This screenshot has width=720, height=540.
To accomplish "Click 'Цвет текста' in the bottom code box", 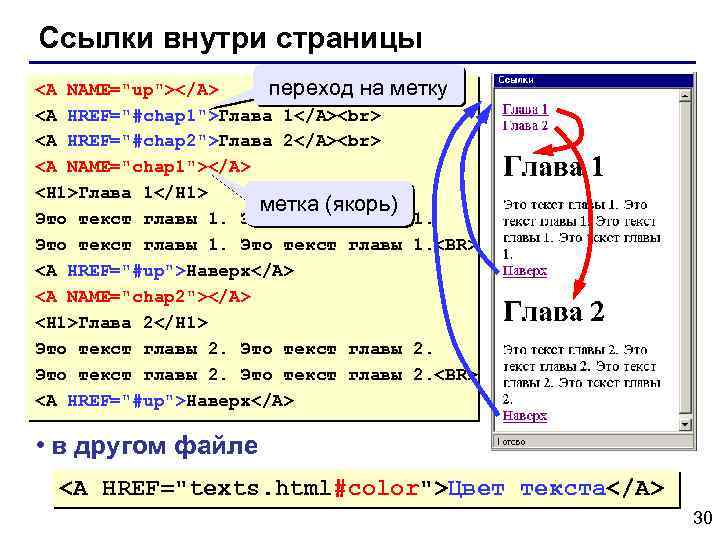I will click(x=526, y=488).
